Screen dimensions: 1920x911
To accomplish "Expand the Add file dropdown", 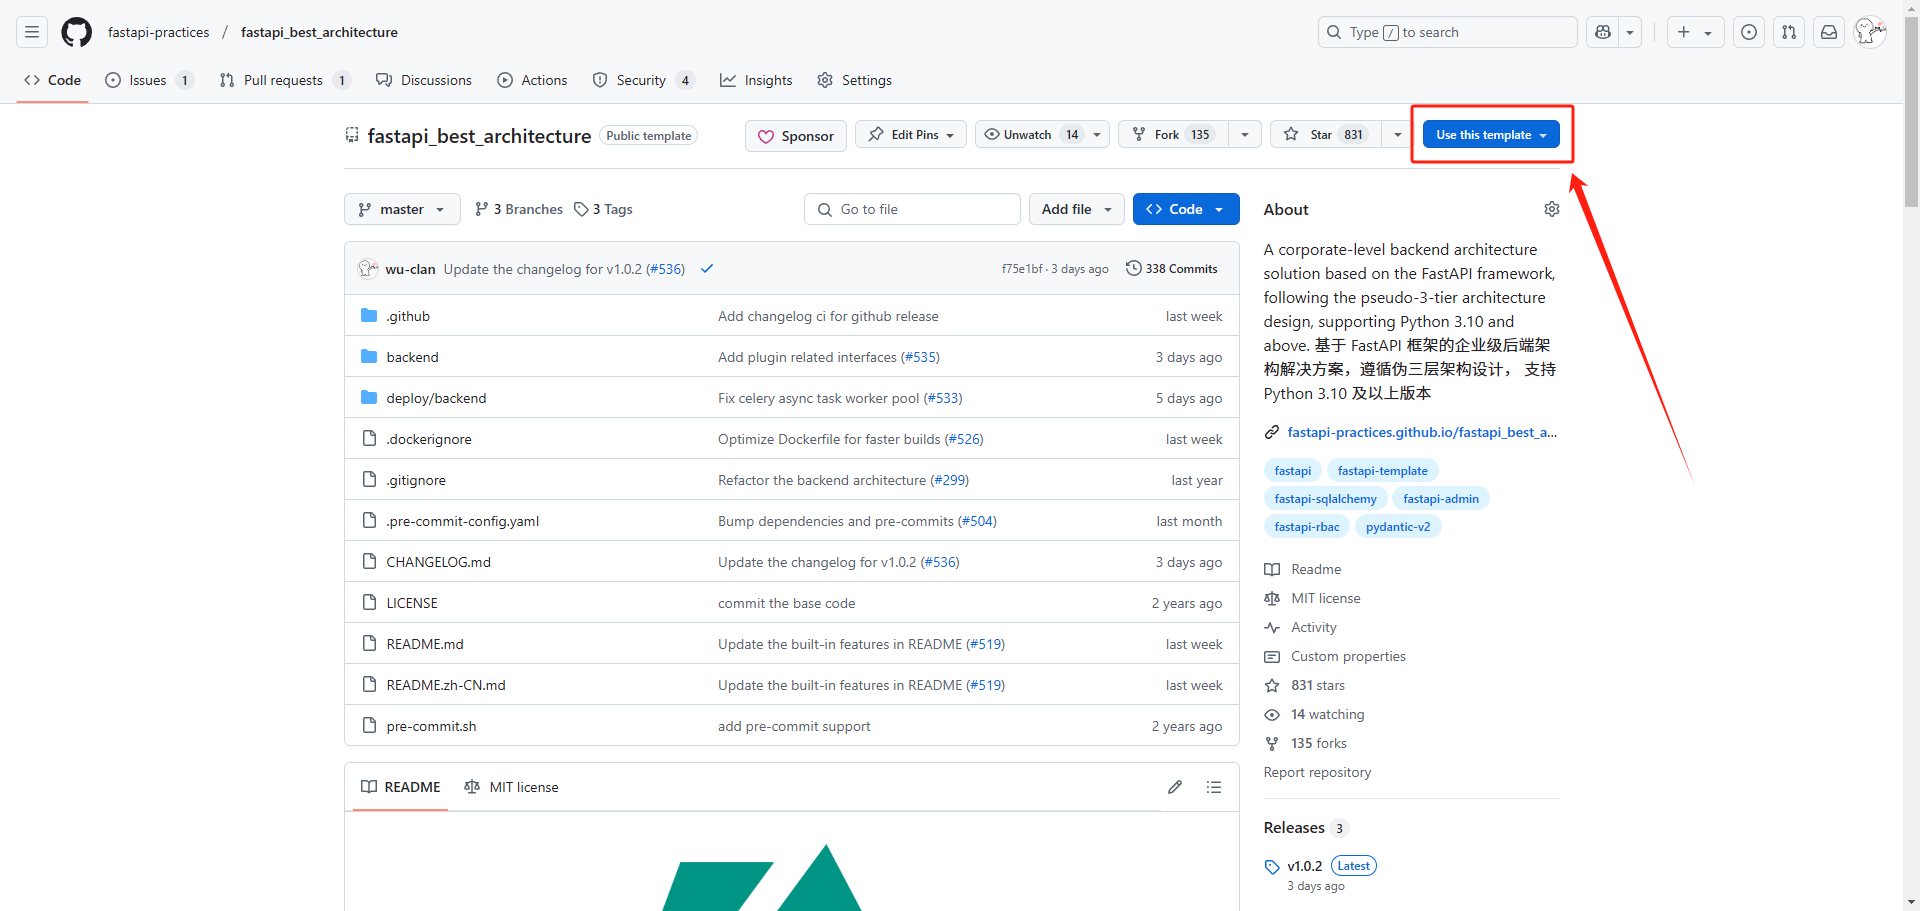I will tap(1077, 209).
